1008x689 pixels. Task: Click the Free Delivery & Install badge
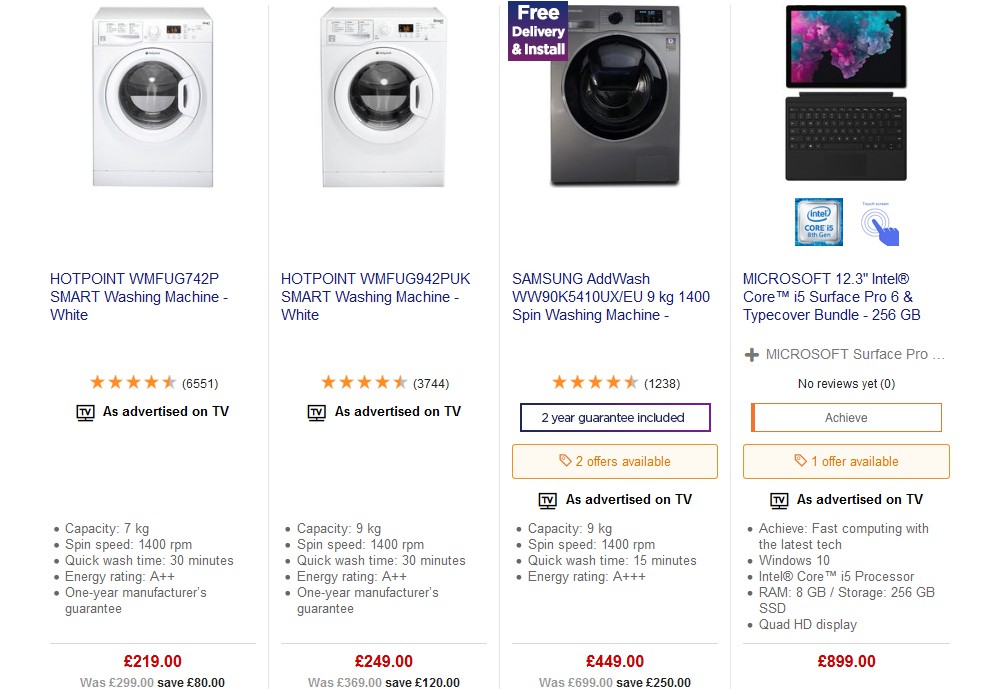pos(538,31)
